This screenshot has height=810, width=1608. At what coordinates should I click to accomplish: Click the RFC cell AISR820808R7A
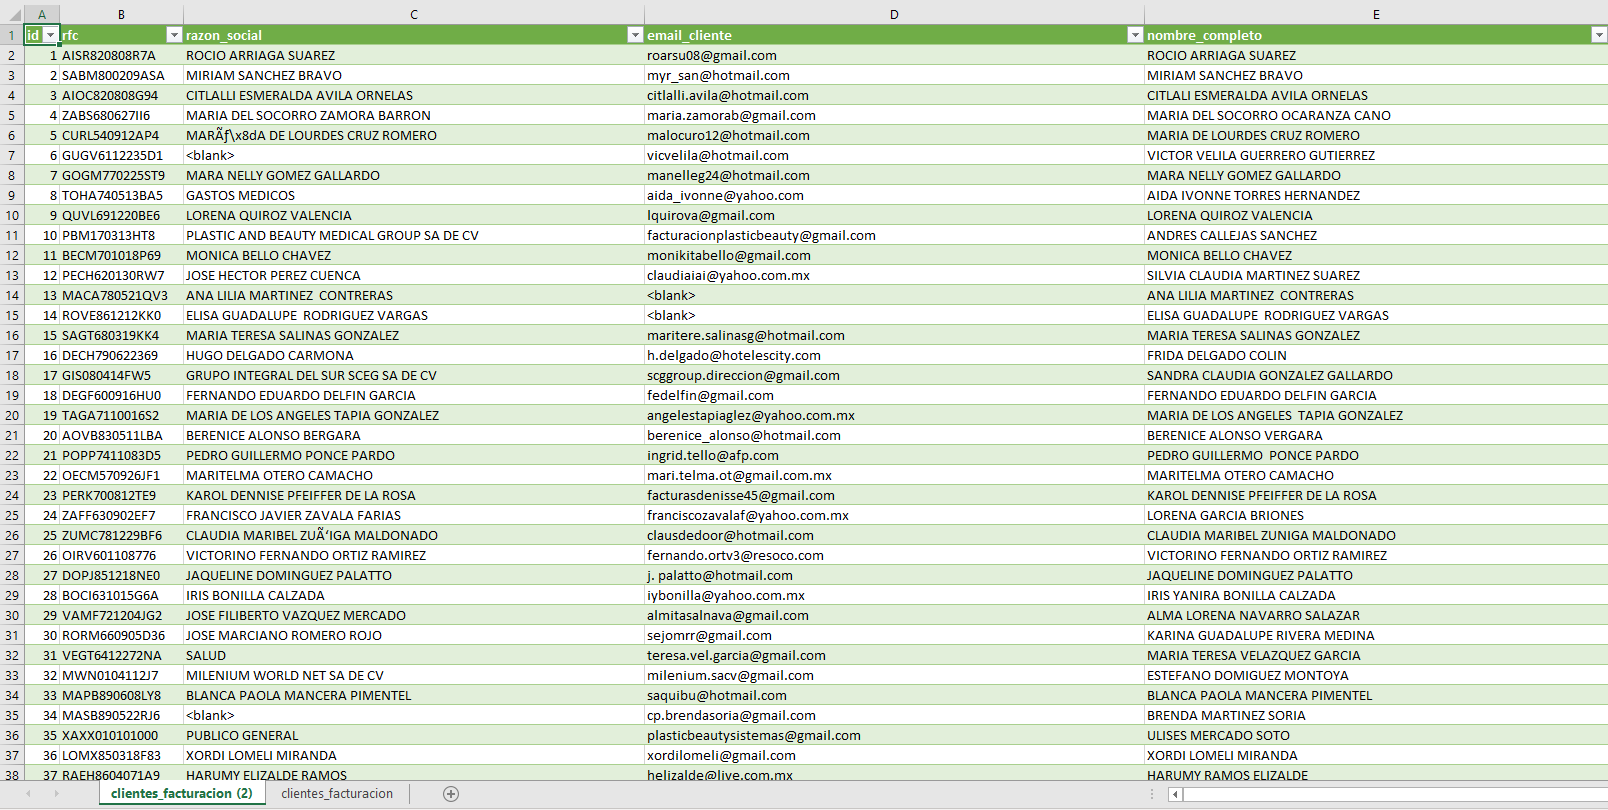click(122, 55)
